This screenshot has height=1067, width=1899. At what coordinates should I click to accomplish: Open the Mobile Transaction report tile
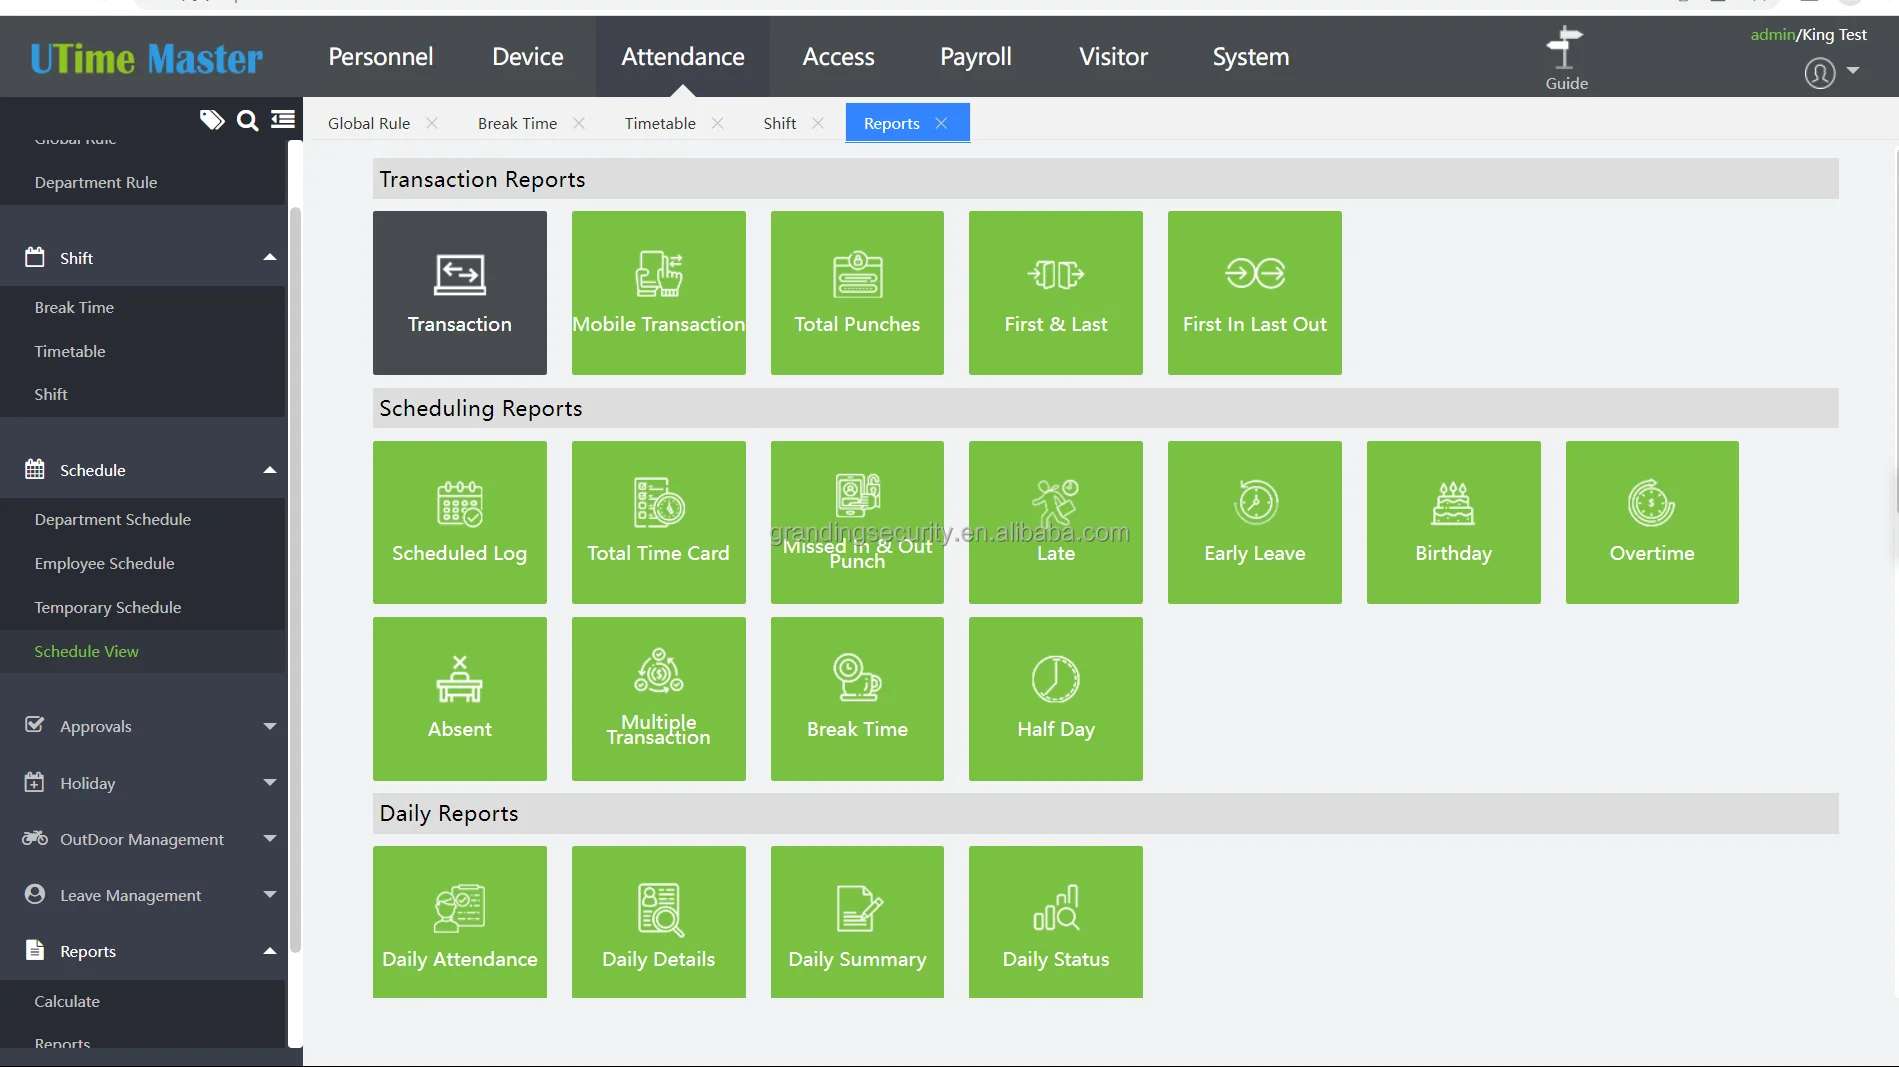(x=658, y=292)
